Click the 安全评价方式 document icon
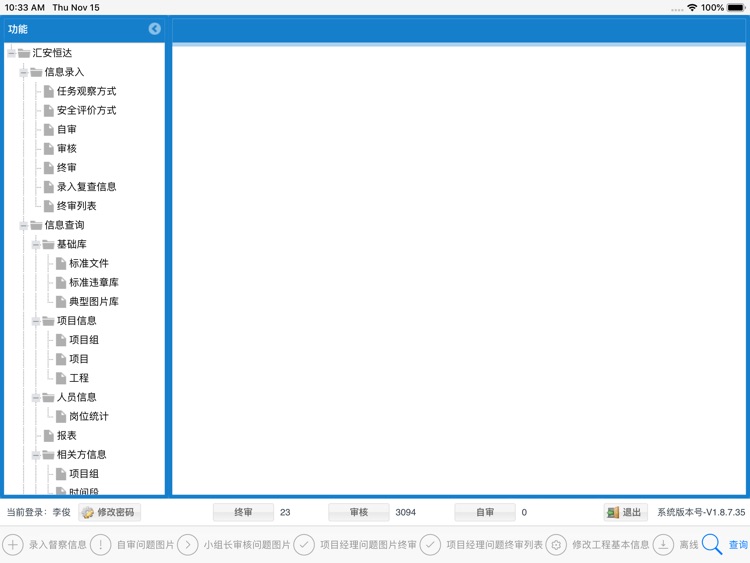This screenshot has width=750, height=563. [48, 110]
